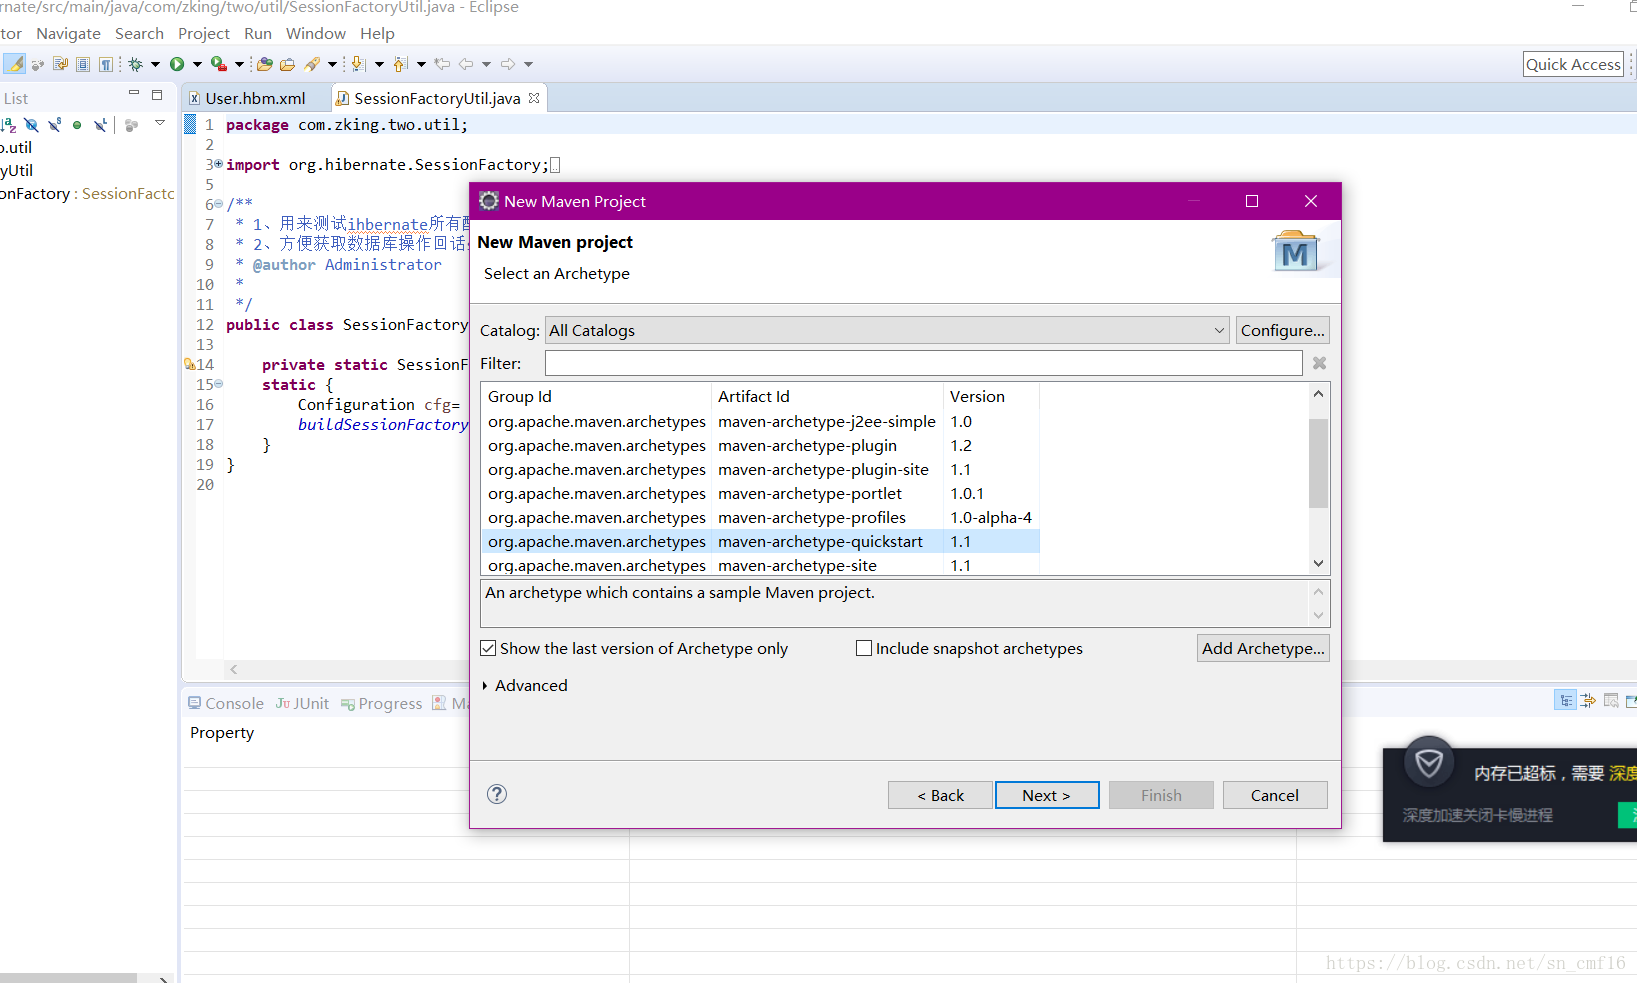Click the Hide Fields icon in Outline panel
1637x983 pixels.
(x=32, y=125)
